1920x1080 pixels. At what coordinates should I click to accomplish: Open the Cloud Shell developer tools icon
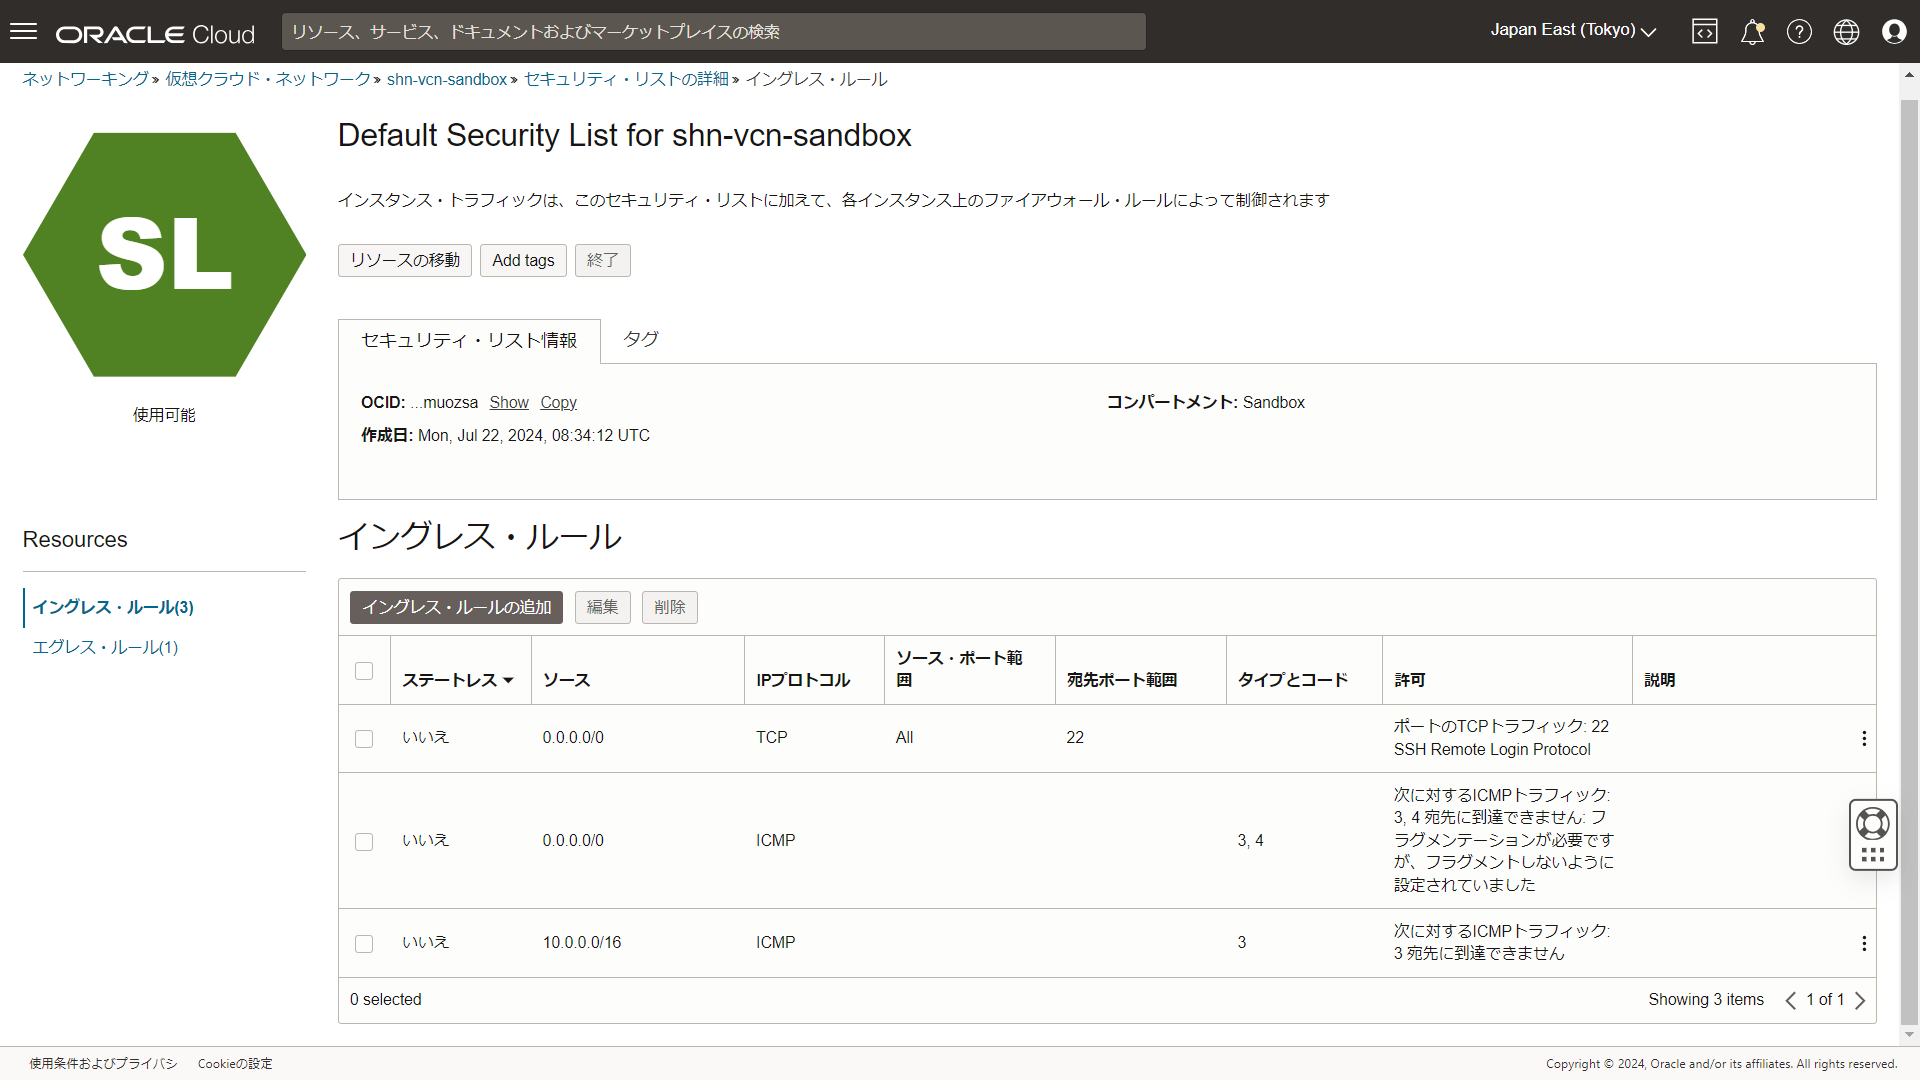(1705, 32)
